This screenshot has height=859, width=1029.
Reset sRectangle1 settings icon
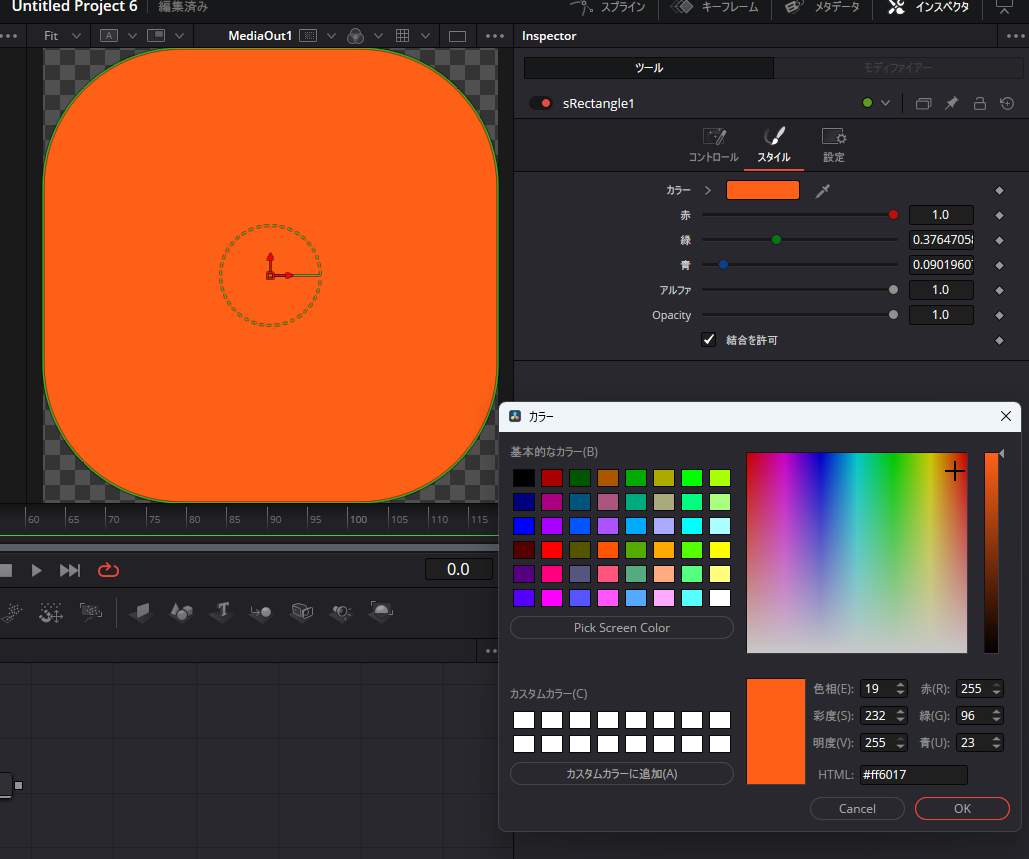point(1007,103)
